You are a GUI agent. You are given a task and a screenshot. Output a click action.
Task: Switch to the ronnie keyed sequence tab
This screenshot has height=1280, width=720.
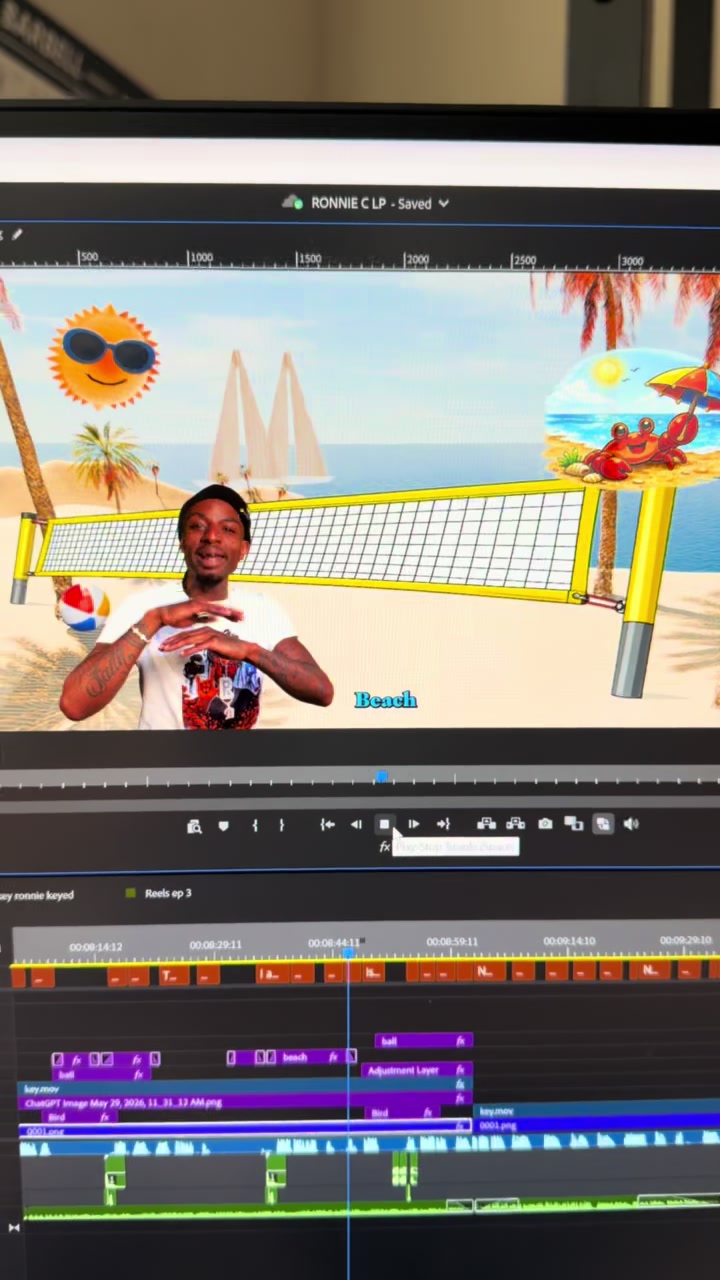click(x=37, y=895)
